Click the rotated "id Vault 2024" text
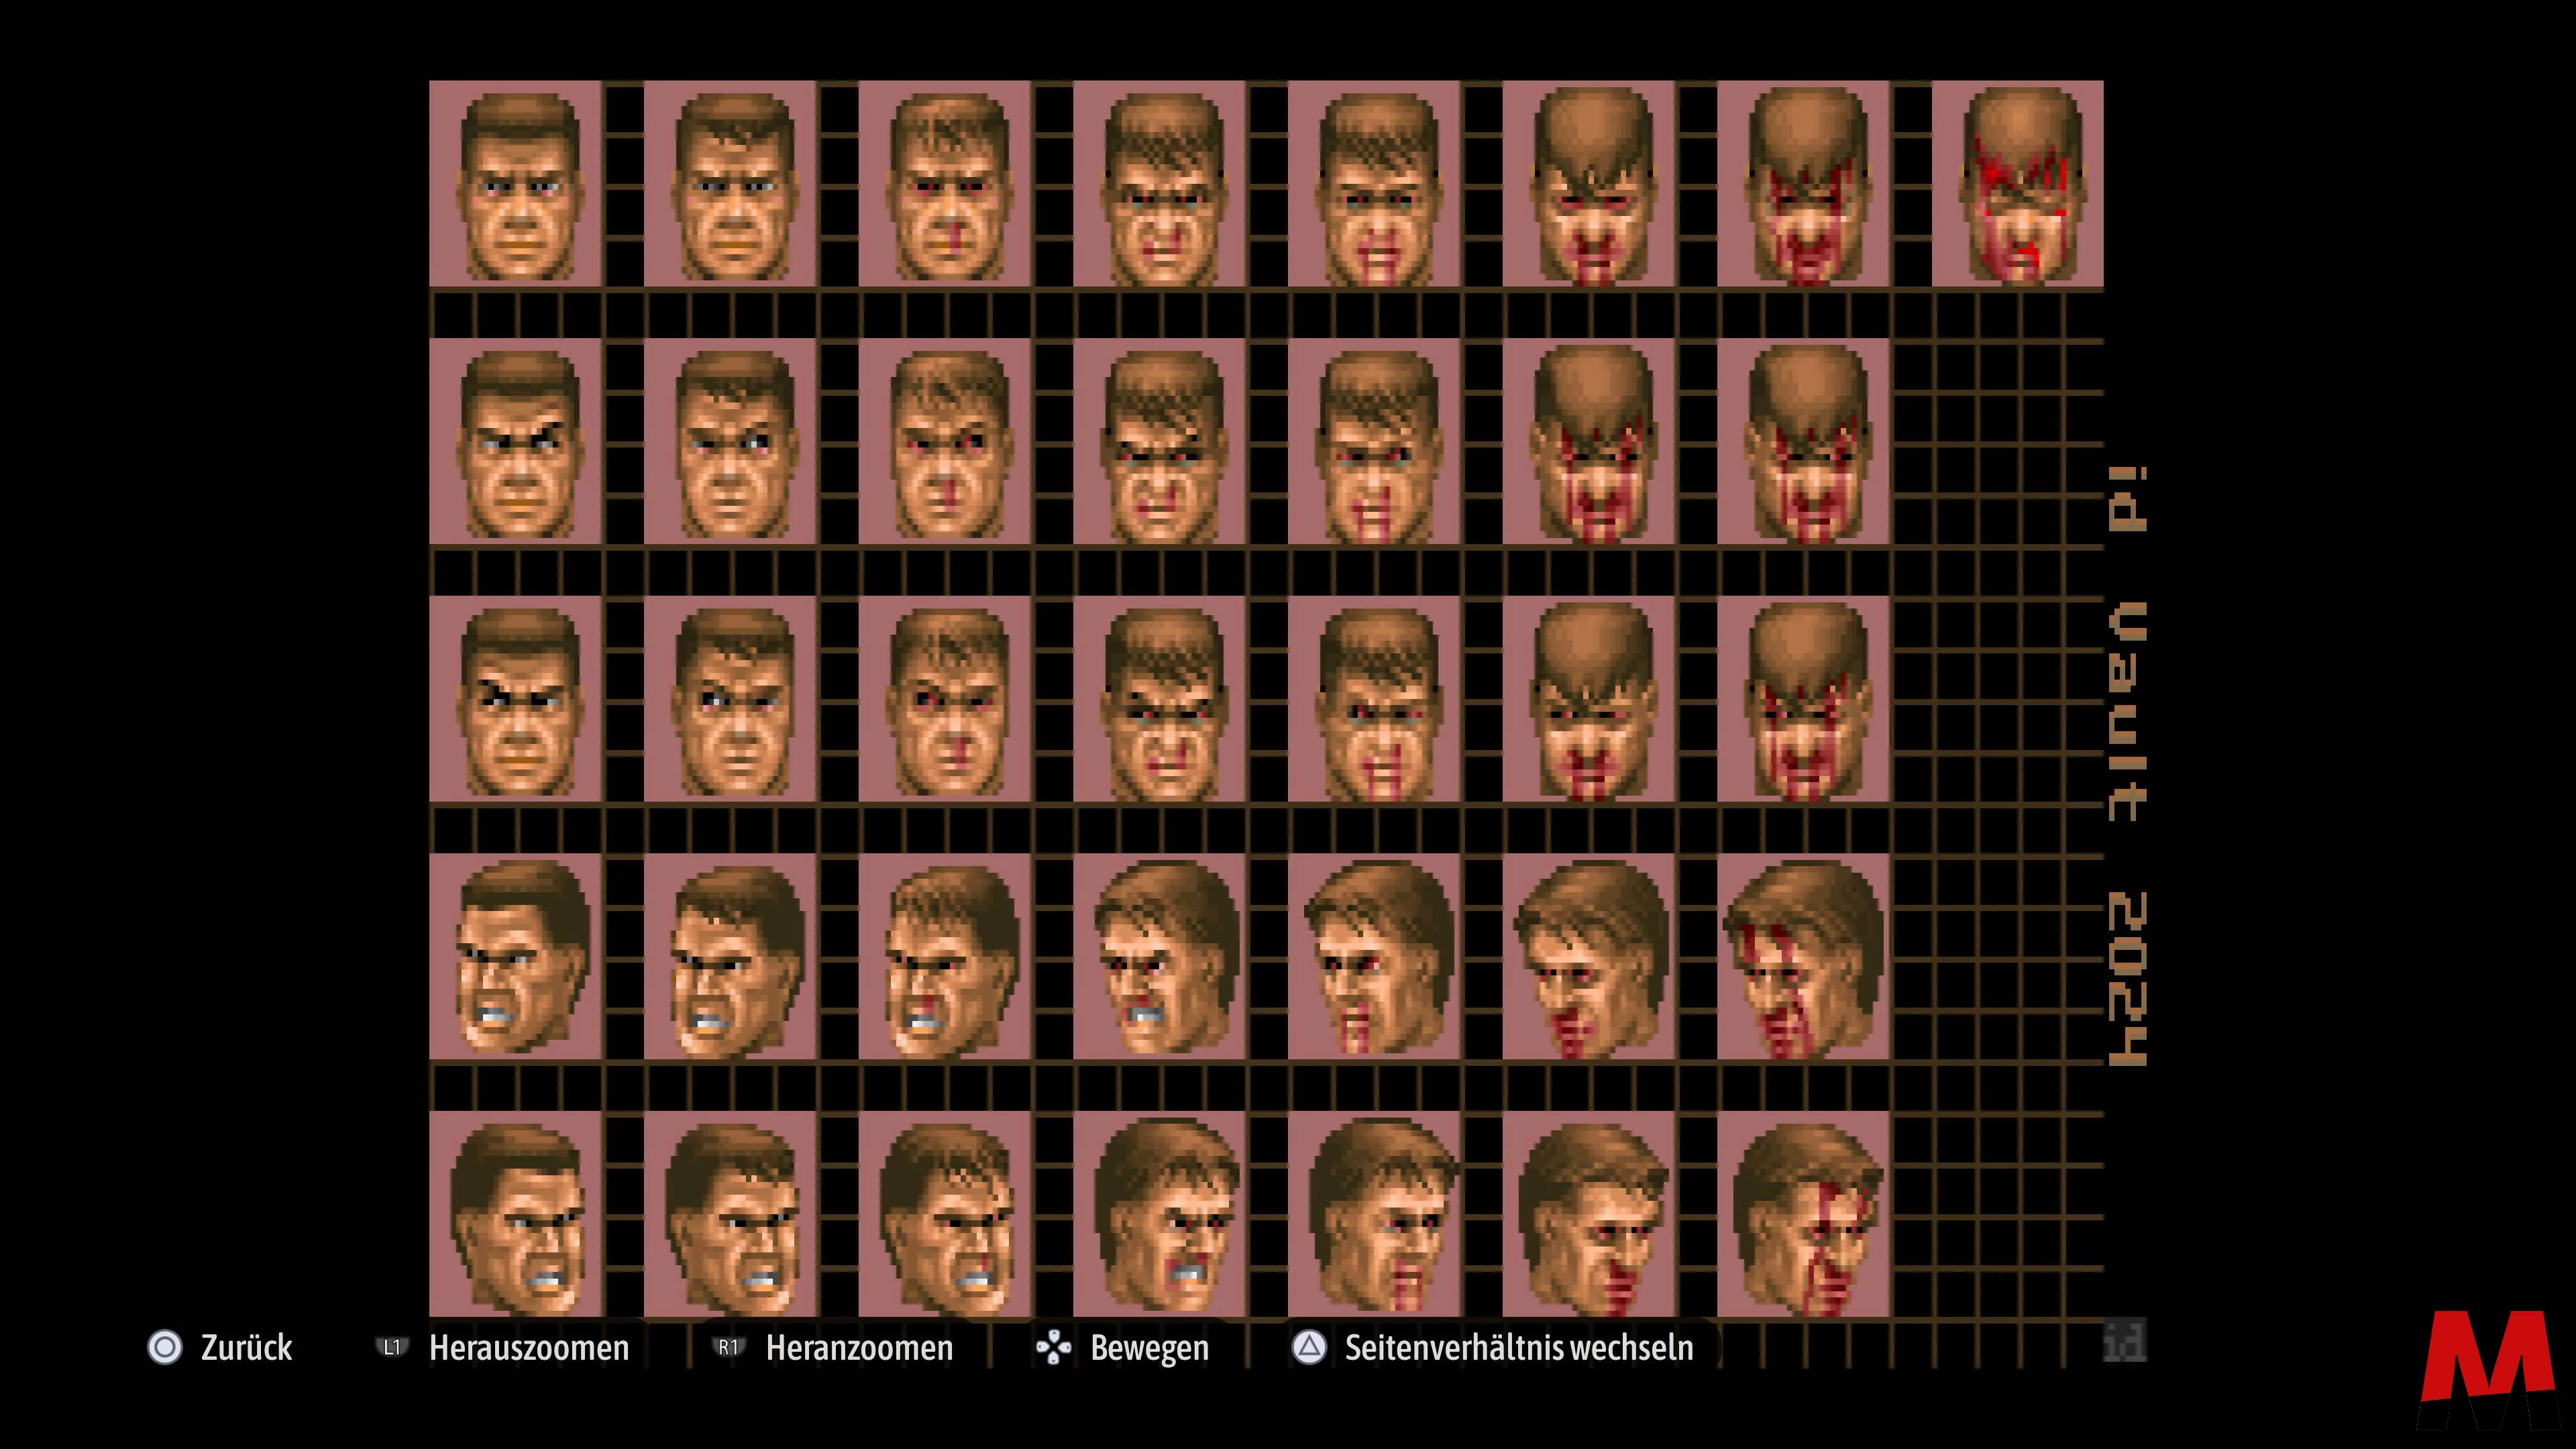The height and width of the screenshot is (1449, 2576). pyautogui.click(x=2127, y=766)
